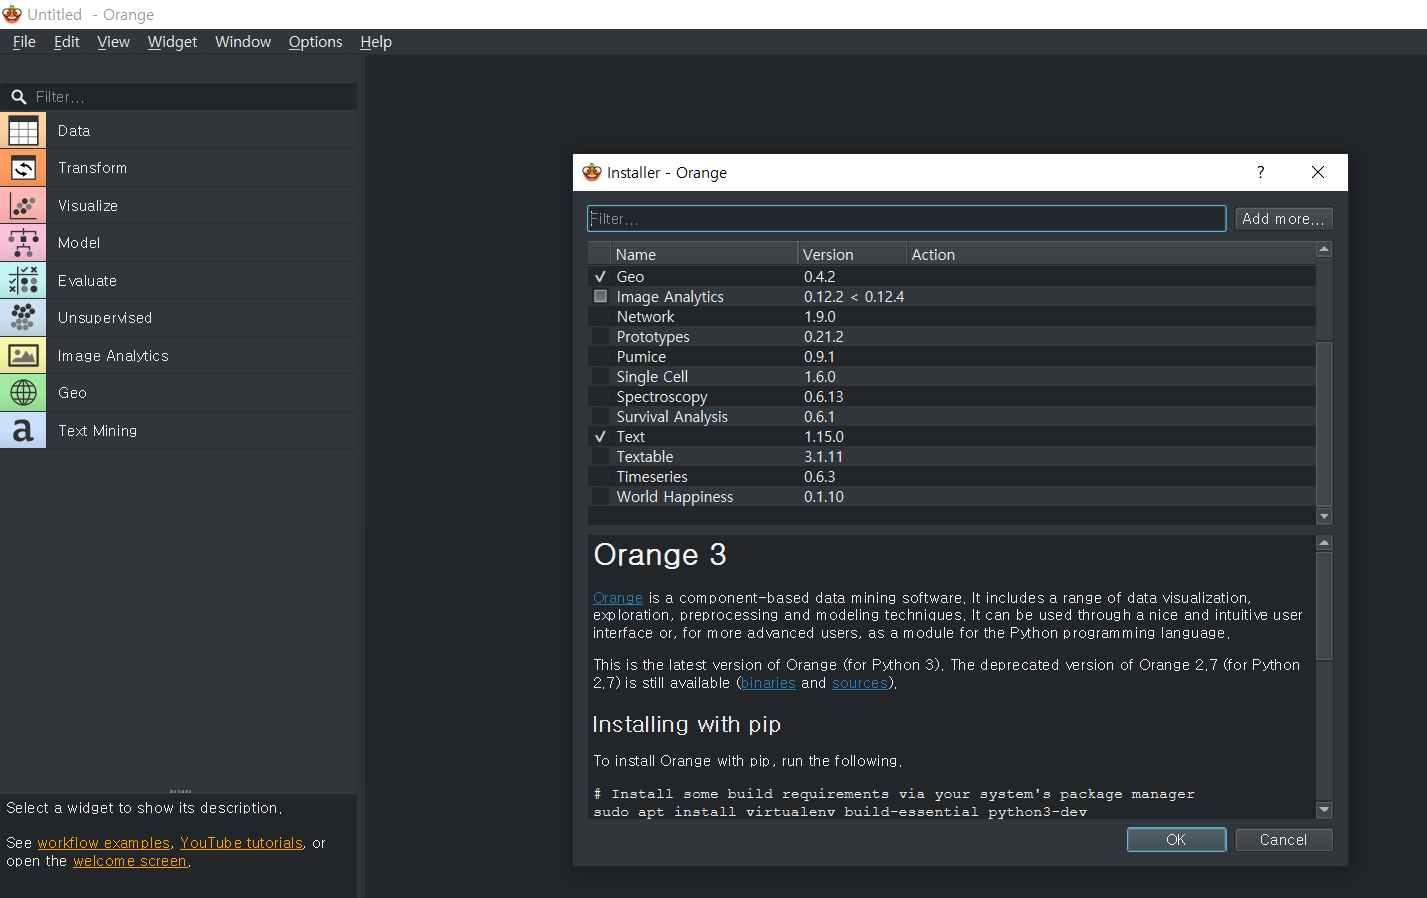This screenshot has height=898, width=1427.
Task: Confirm the Installer with OK
Action: point(1176,840)
